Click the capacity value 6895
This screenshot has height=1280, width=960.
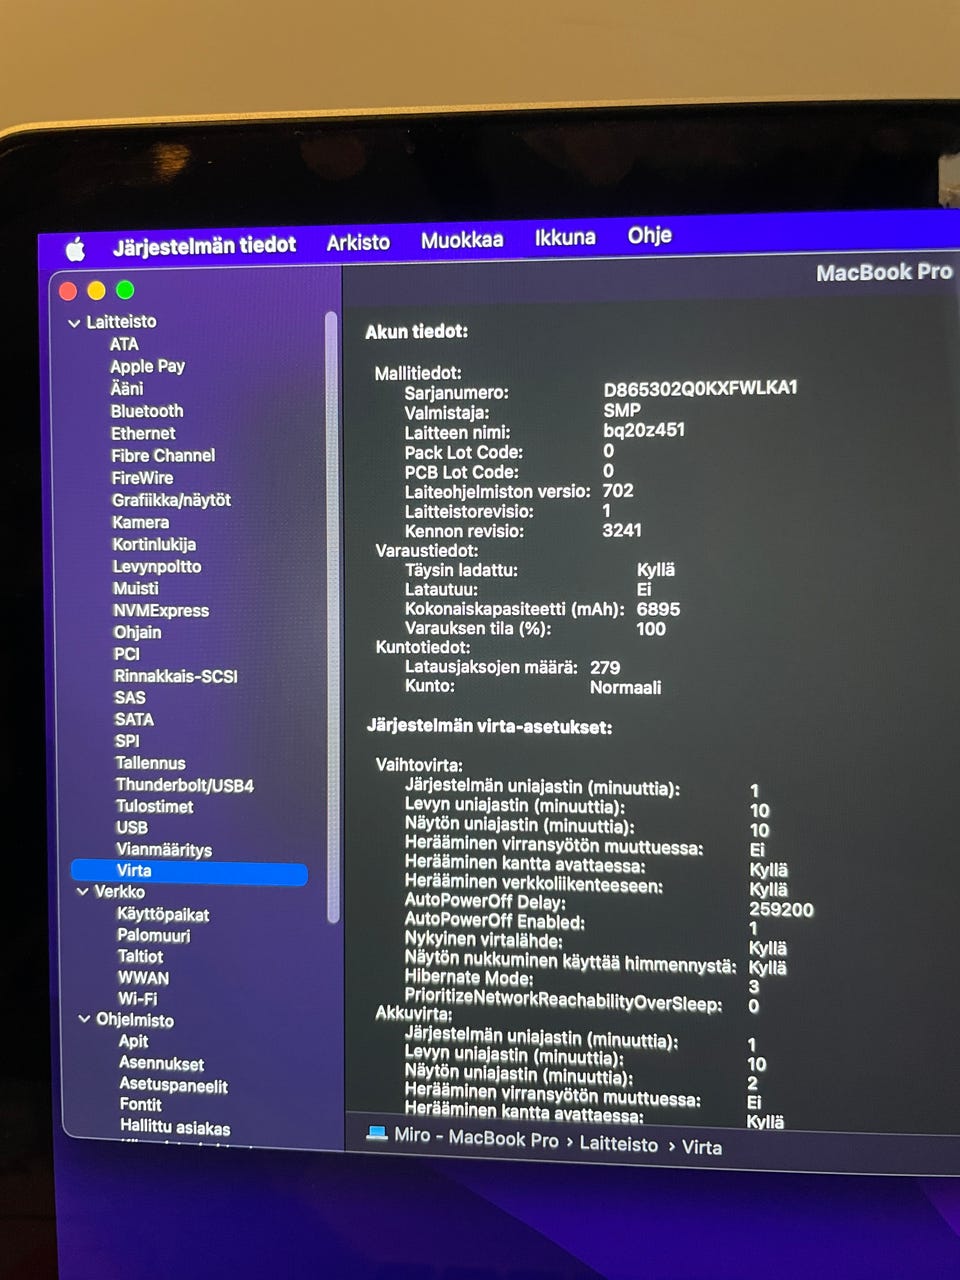pos(658,609)
